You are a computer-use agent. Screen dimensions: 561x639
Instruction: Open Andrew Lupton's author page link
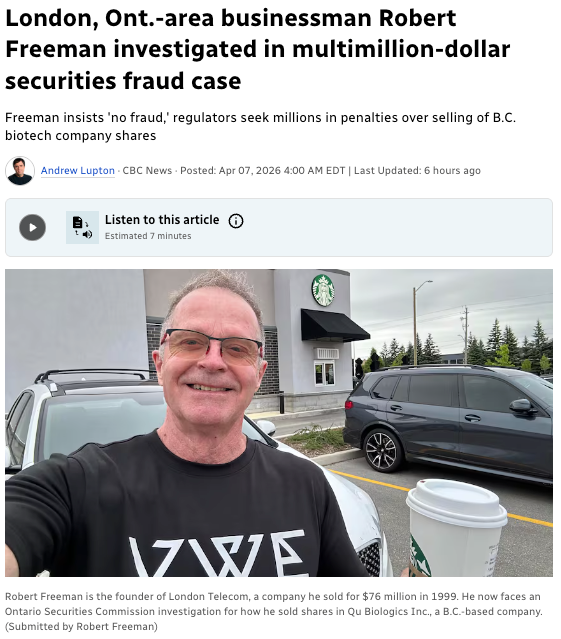point(77,170)
